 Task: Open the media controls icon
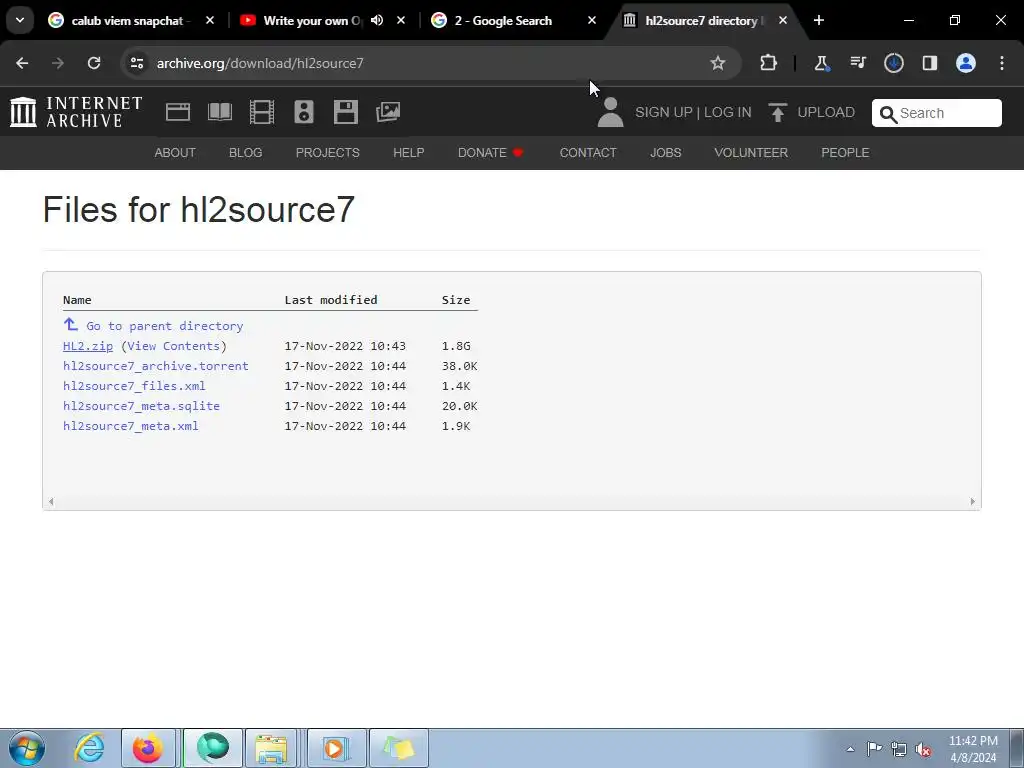[x=858, y=63]
